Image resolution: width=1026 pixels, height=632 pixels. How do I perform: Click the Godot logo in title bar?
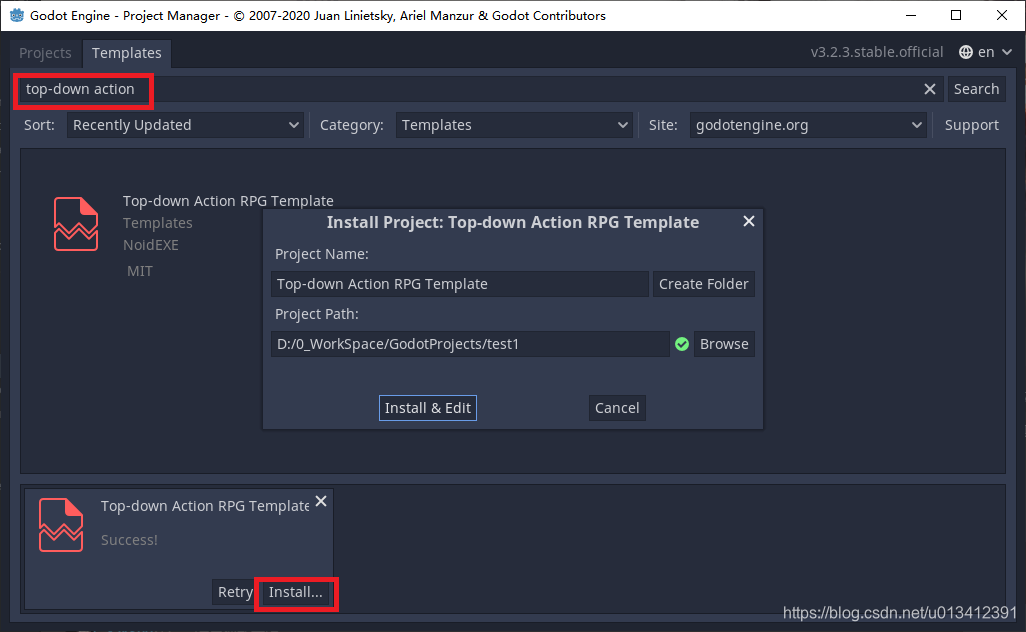16,15
